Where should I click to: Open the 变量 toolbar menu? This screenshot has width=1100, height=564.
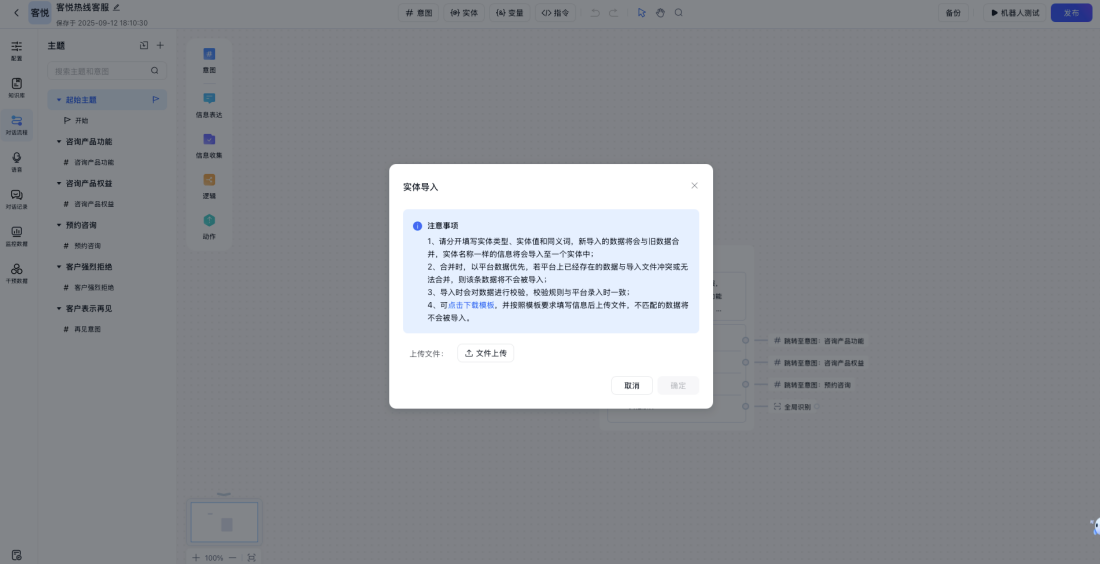tap(510, 13)
